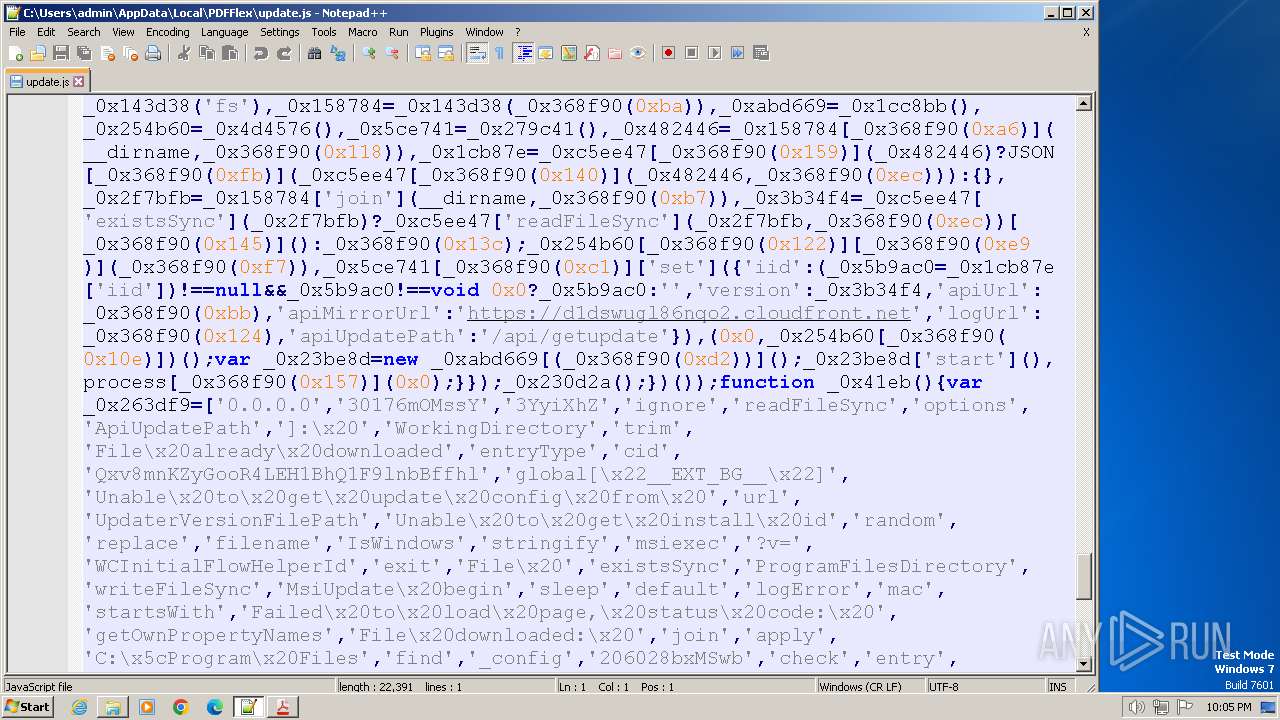The image size is (1280, 720).
Task: Create a new document from the toolbar
Action: tap(16, 53)
